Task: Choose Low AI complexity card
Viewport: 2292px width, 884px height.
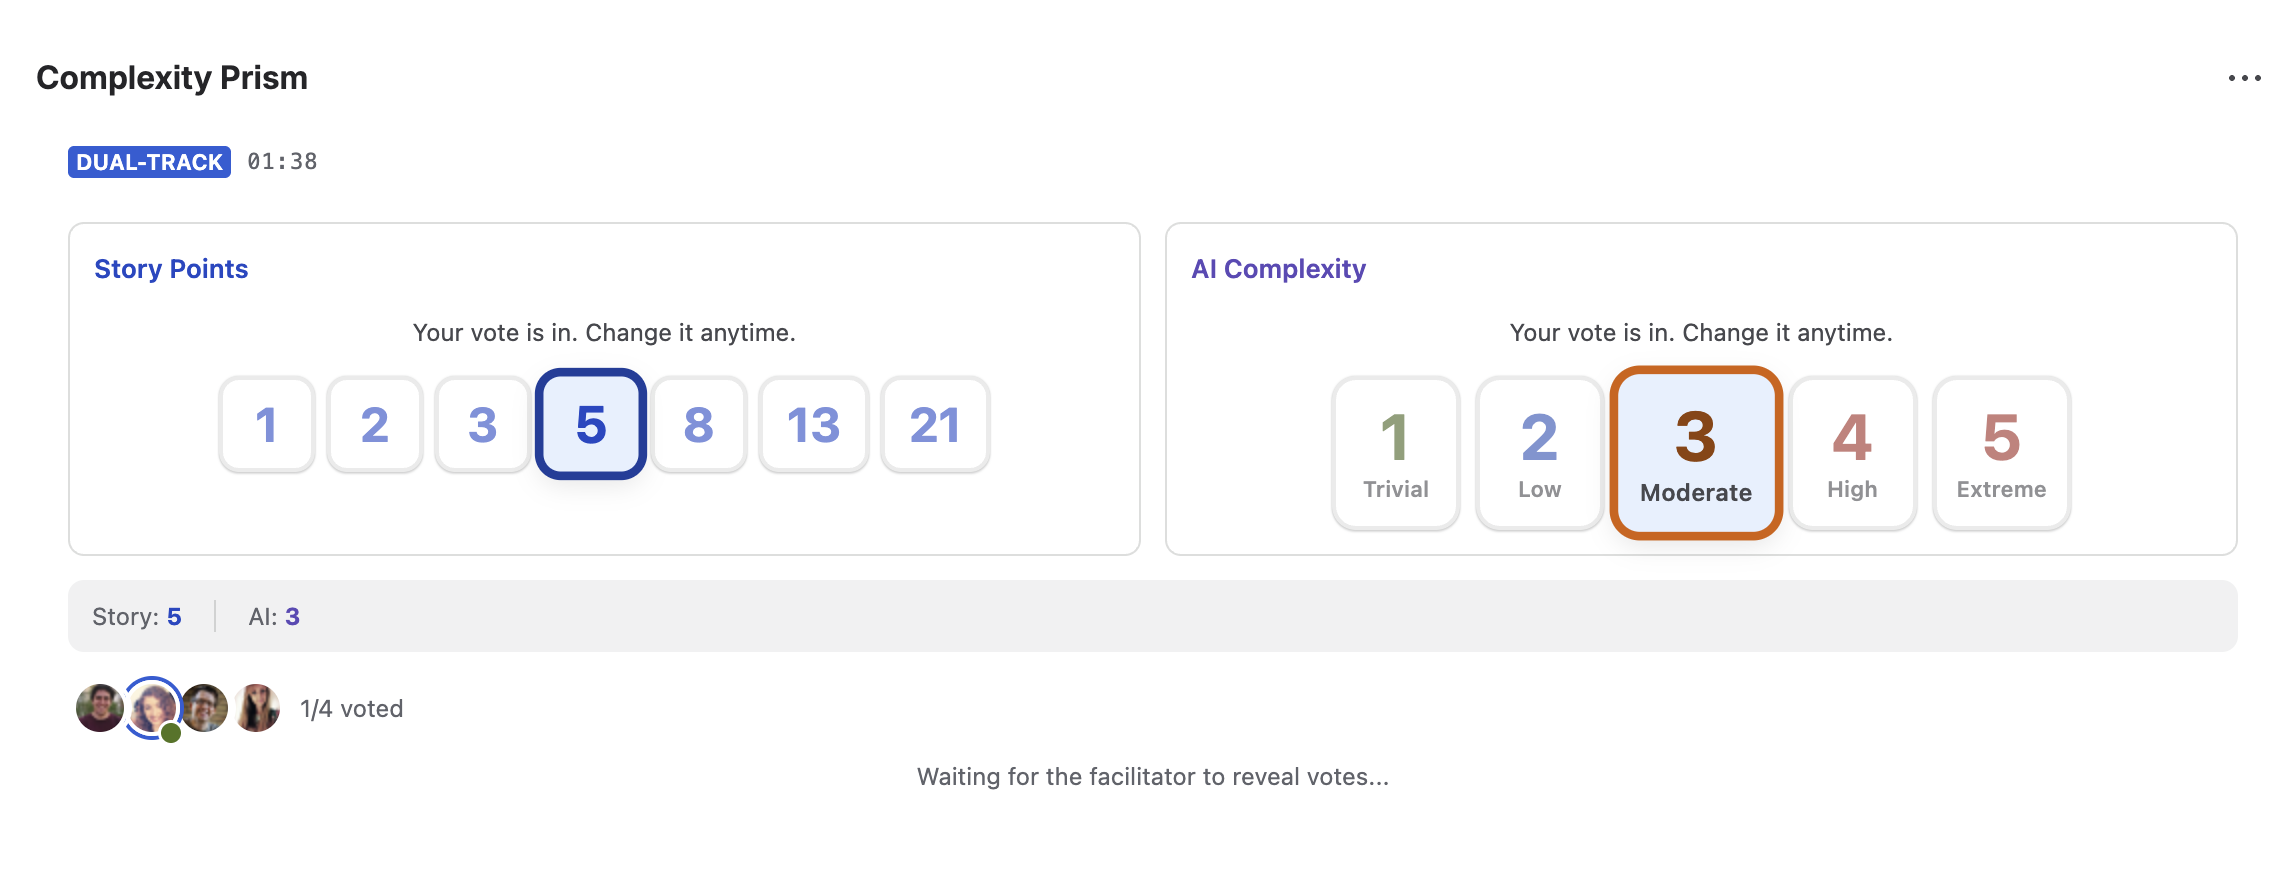Action: point(1539,453)
